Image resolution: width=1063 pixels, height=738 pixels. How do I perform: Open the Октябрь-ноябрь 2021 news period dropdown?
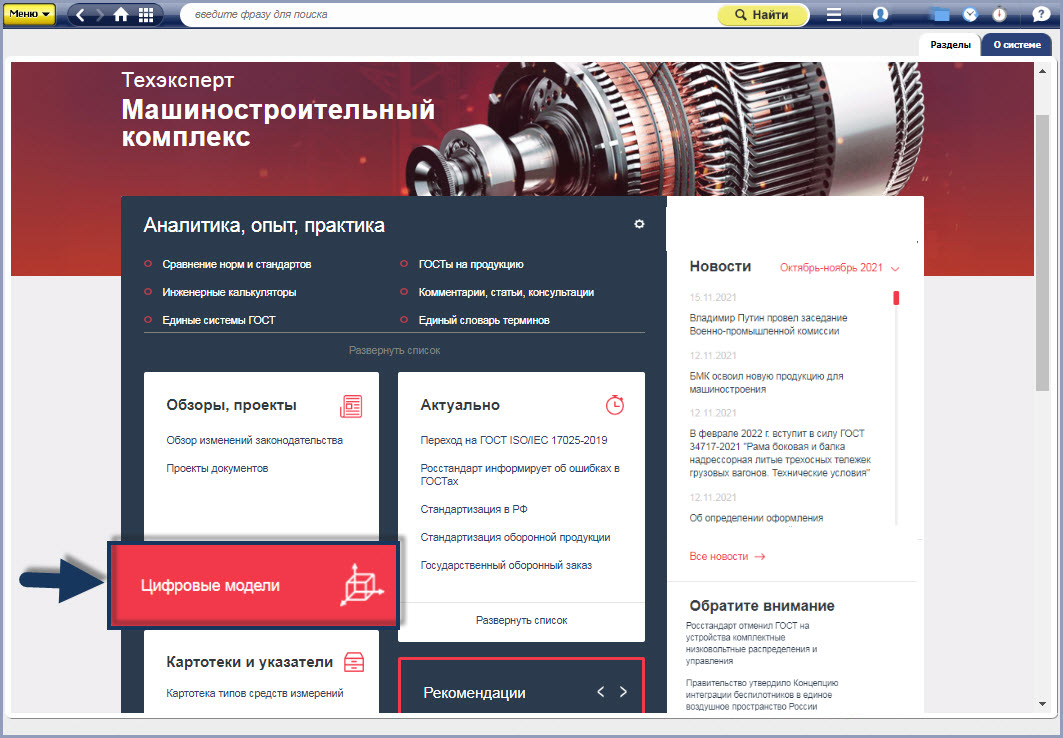click(x=839, y=268)
